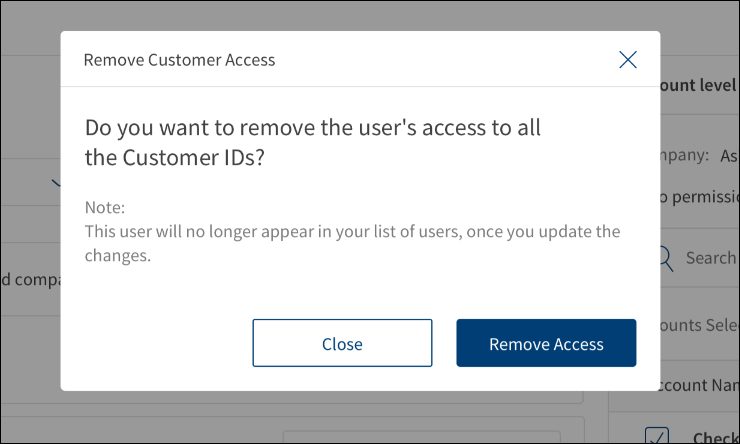
Task: Select the Check account row label
Action: pyautogui.click(x=716, y=437)
